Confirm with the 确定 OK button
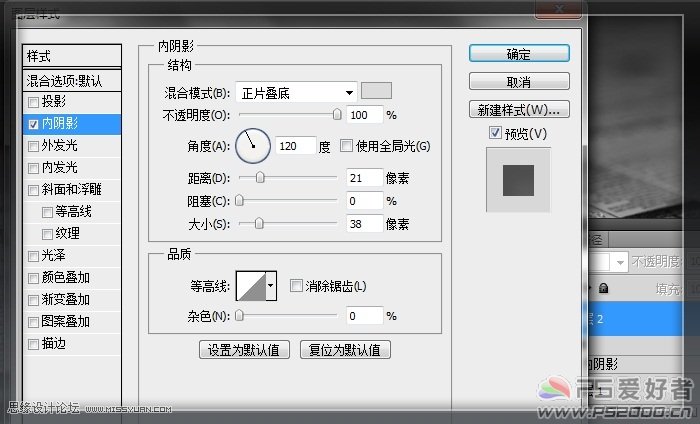 [x=519, y=54]
